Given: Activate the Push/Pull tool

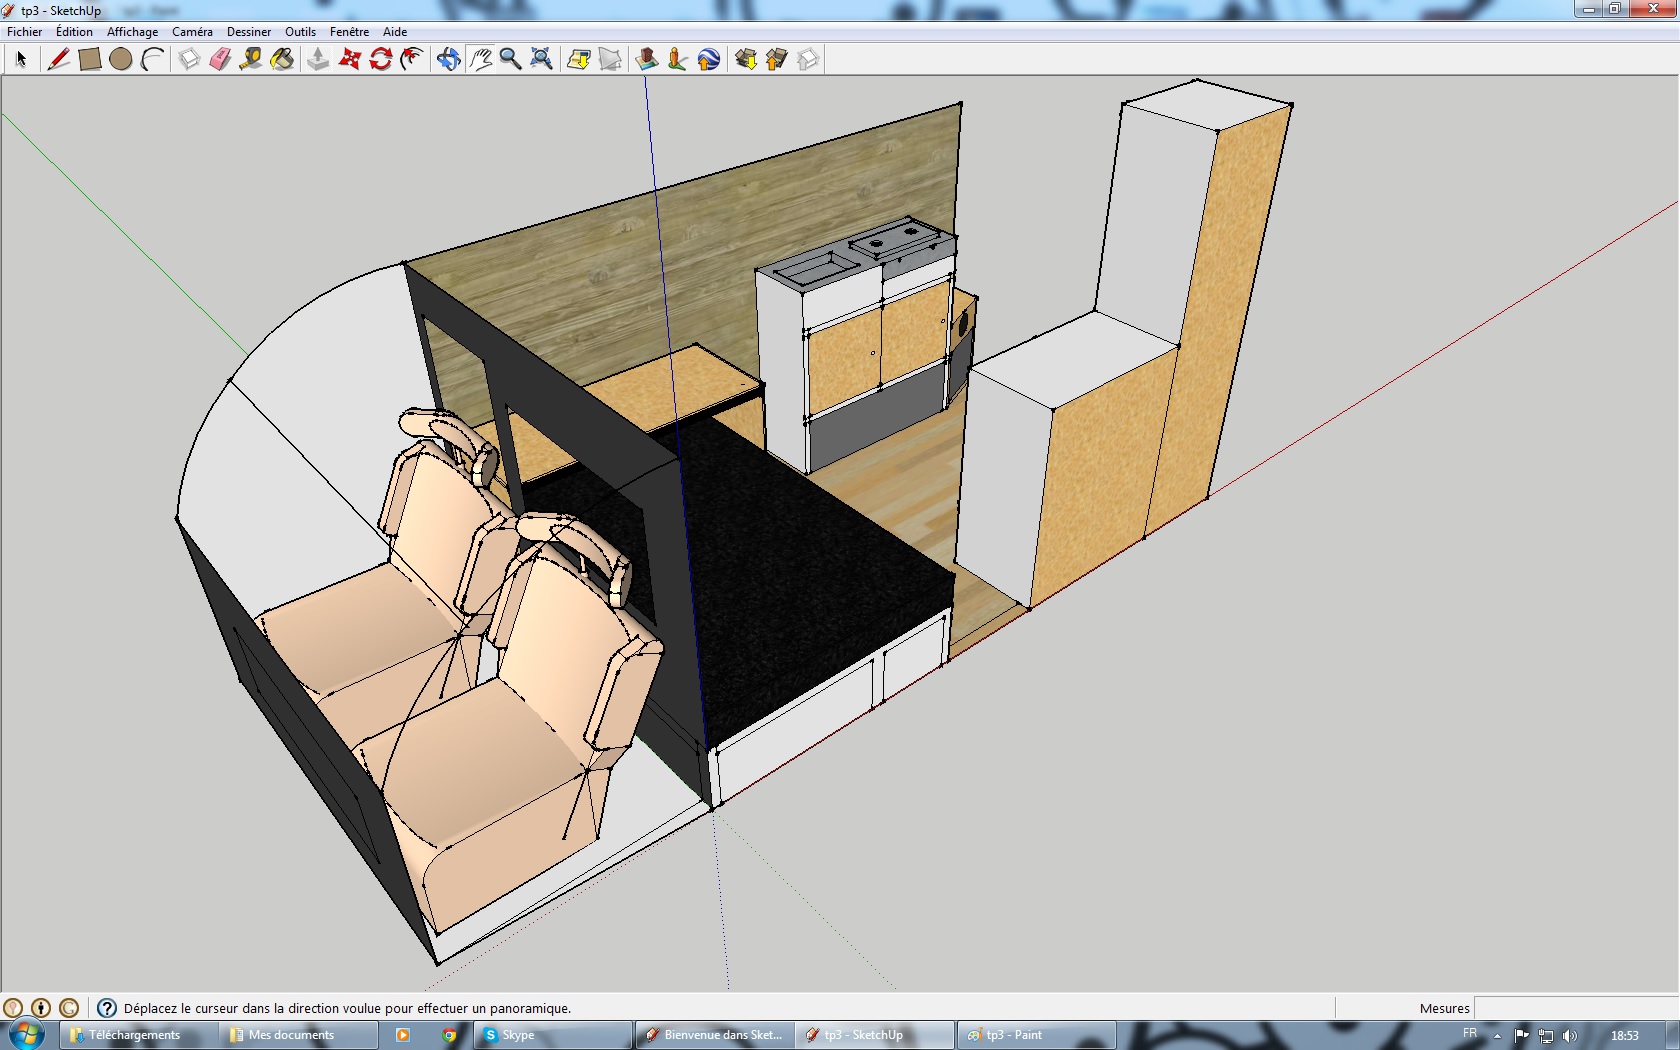Looking at the screenshot, I should pos(318,60).
